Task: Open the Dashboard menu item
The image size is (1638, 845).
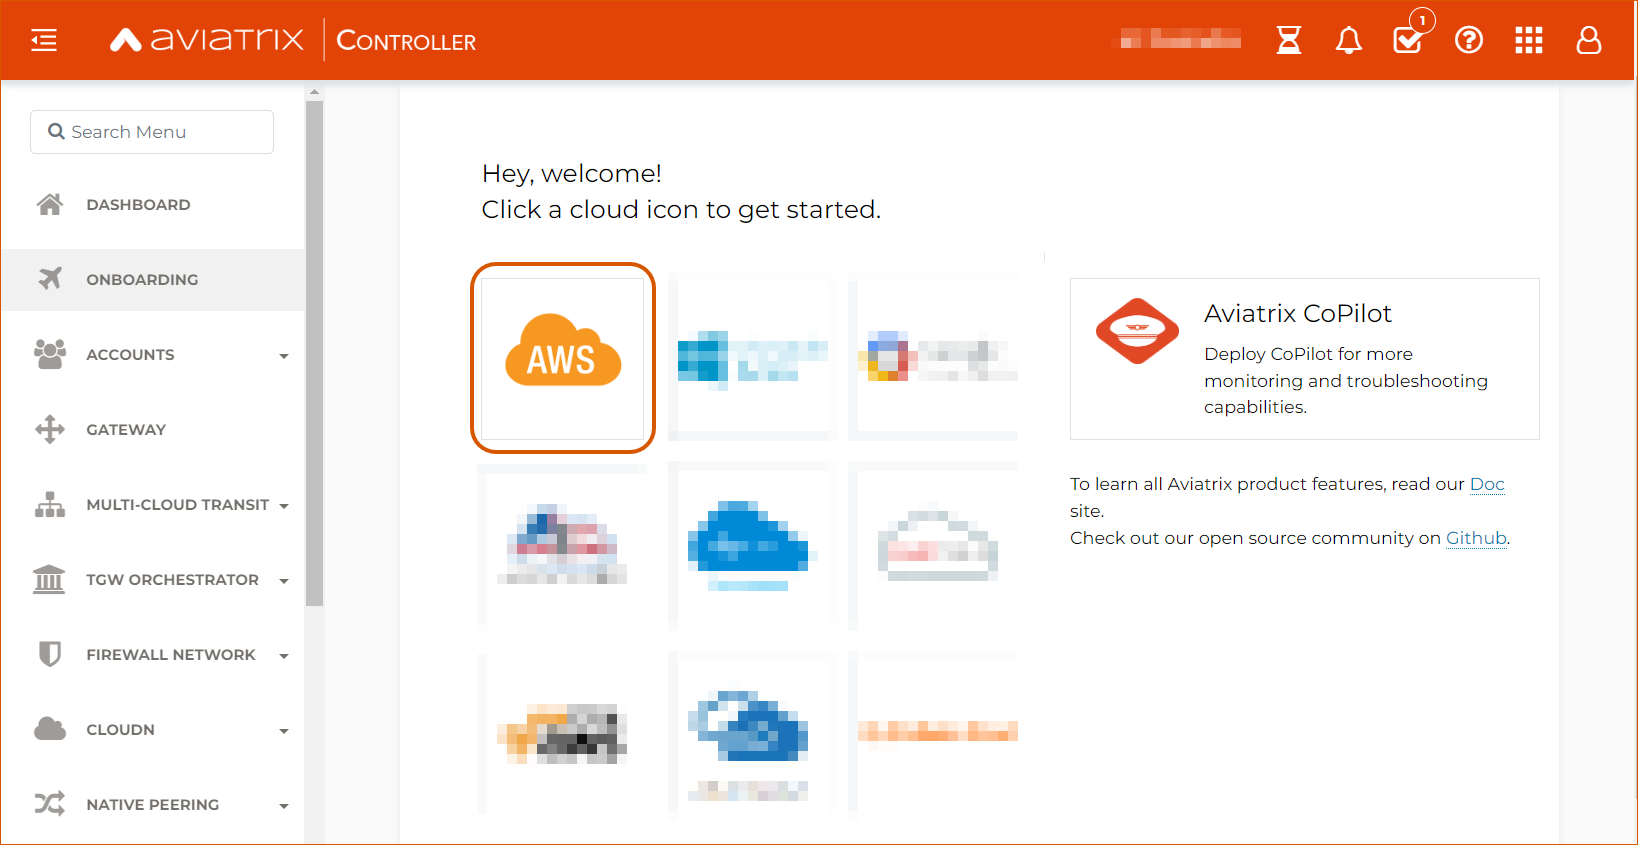Action: point(153,204)
